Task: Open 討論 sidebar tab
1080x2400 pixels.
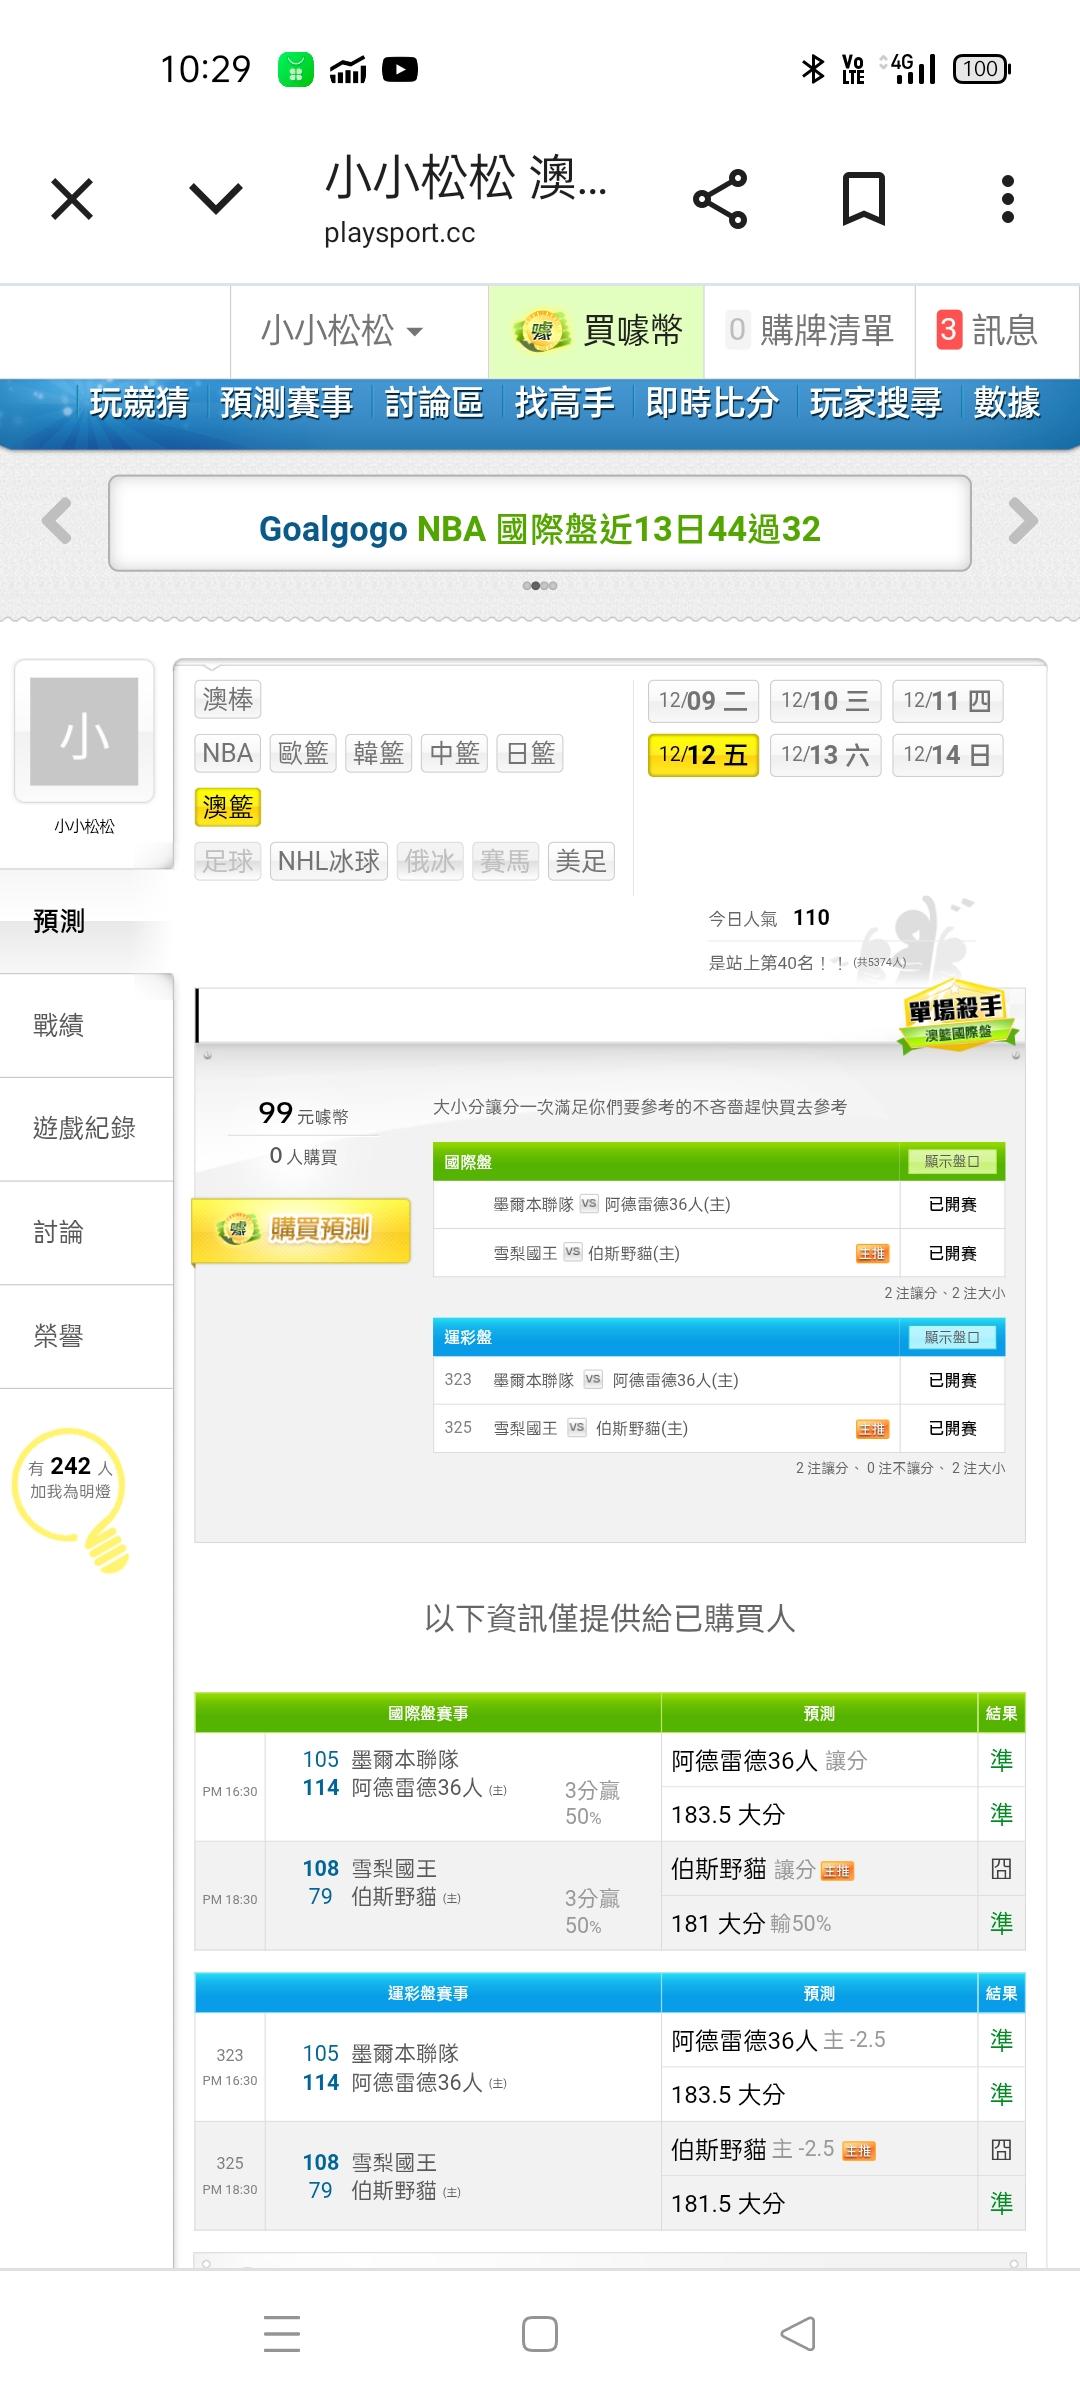Action: [x=87, y=1233]
